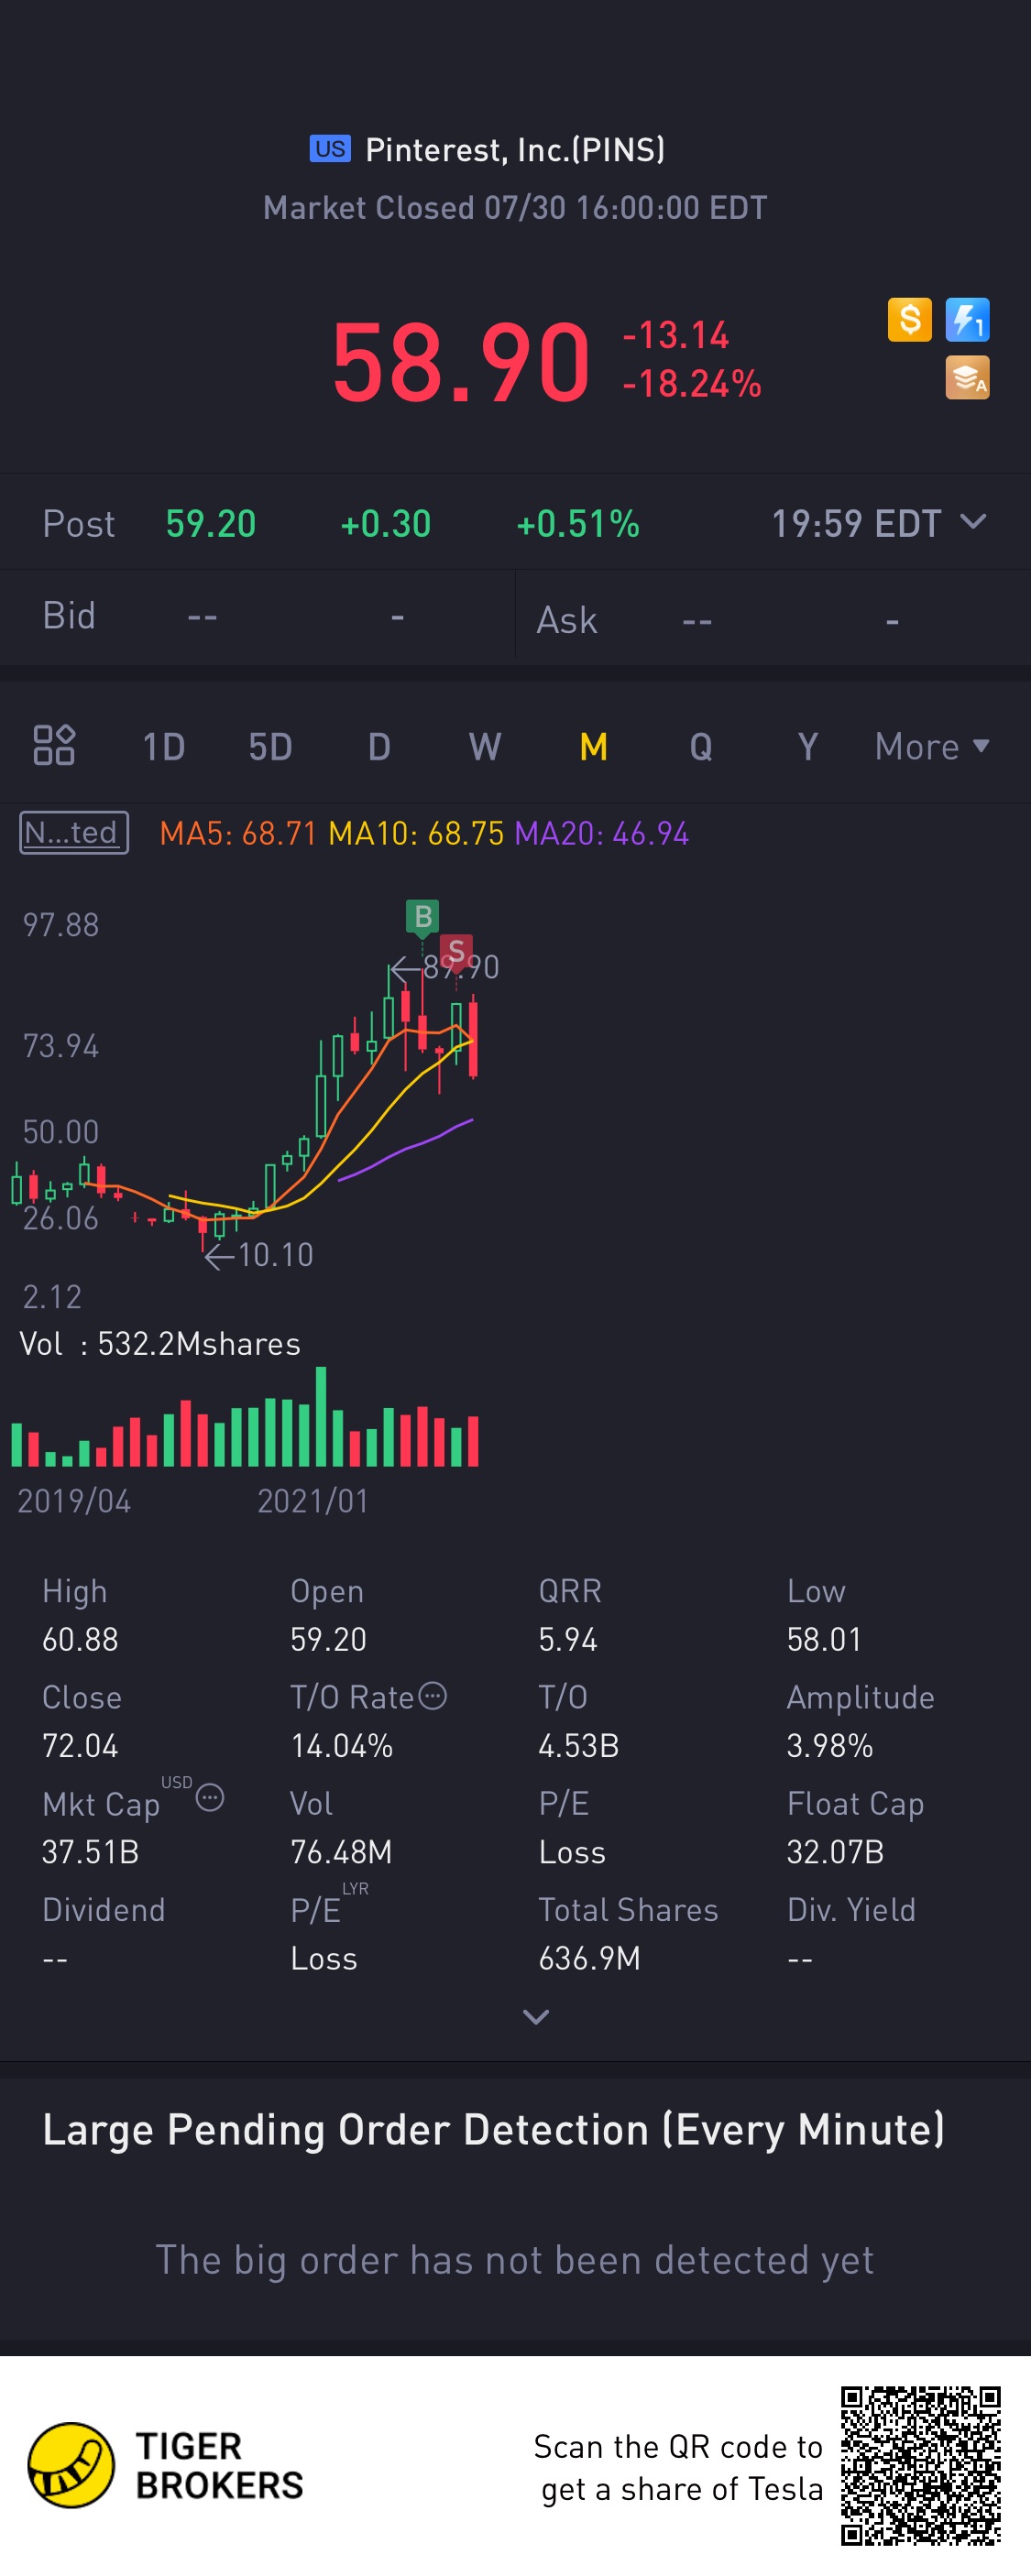Image resolution: width=1031 pixels, height=2576 pixels.
Task: Open the More chart periods dropdown
Action: 932,747
